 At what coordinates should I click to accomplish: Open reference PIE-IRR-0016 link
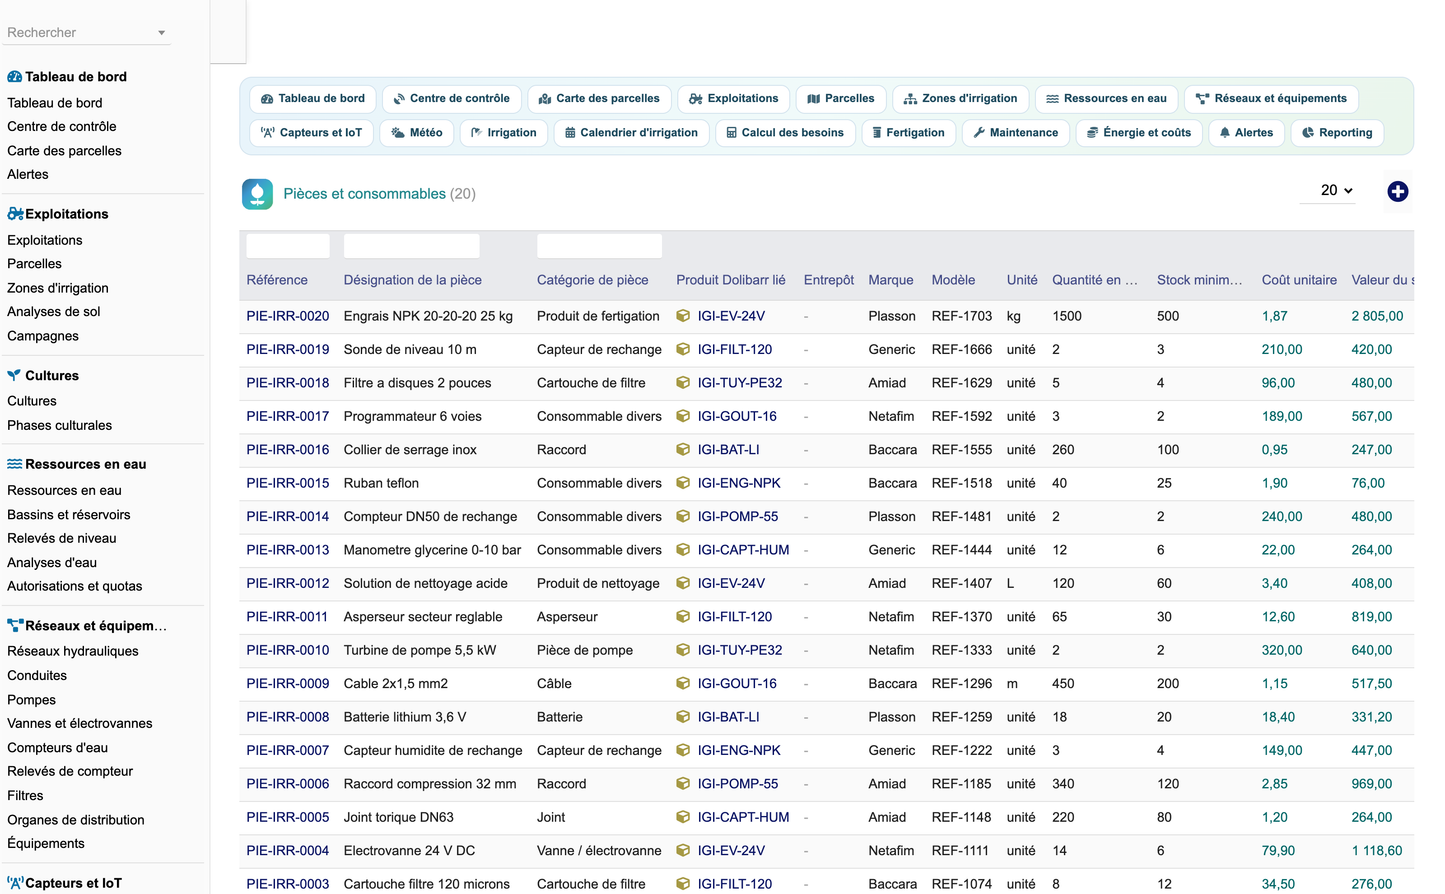point(288,450)
